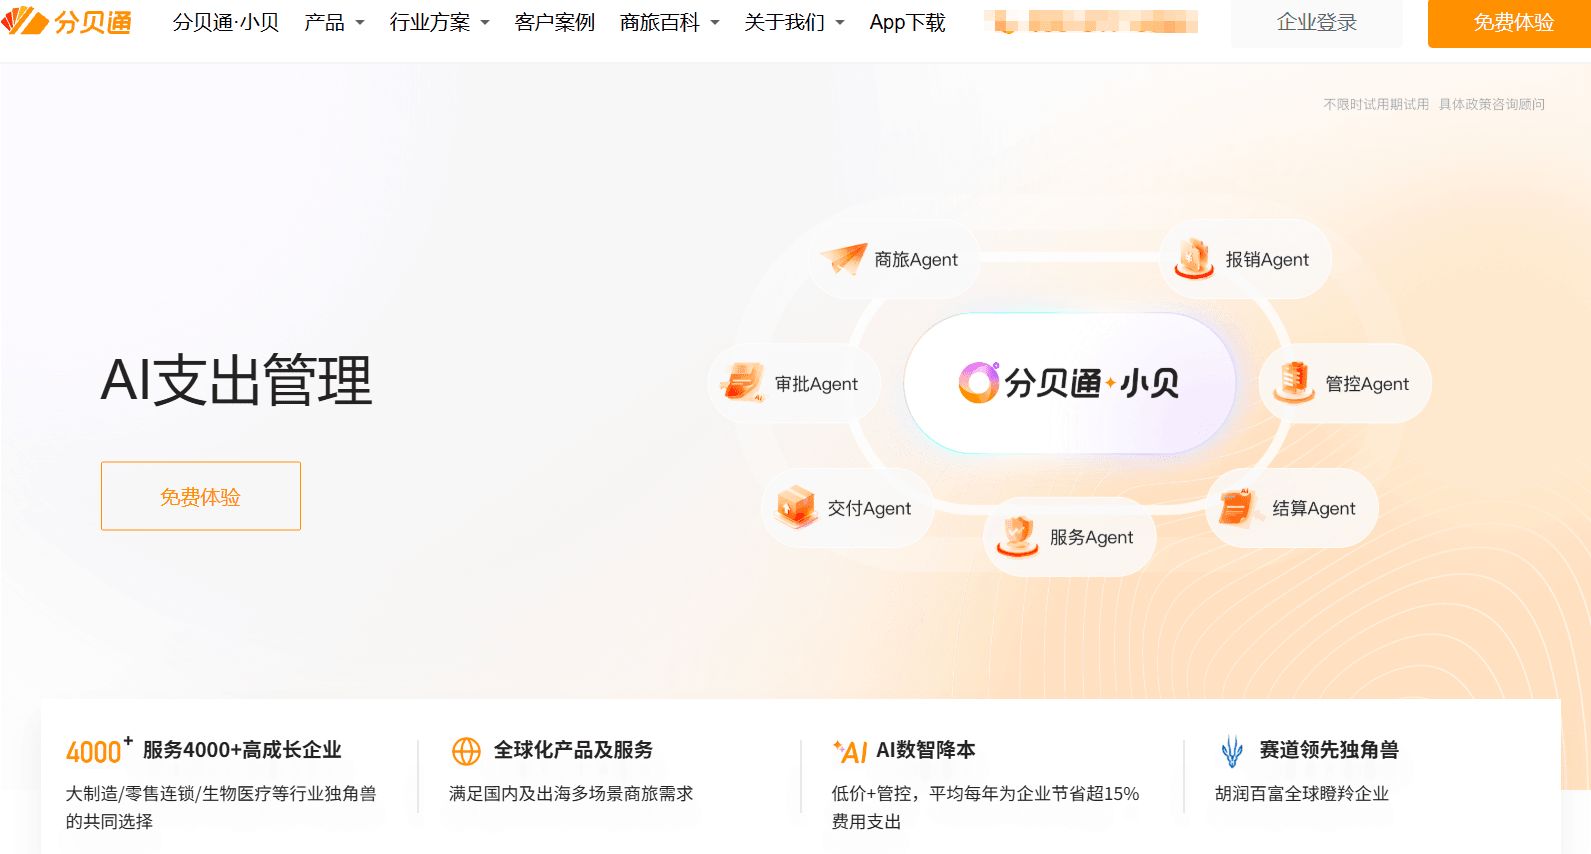Open the App下载 nav item

(x=907, y=22)
